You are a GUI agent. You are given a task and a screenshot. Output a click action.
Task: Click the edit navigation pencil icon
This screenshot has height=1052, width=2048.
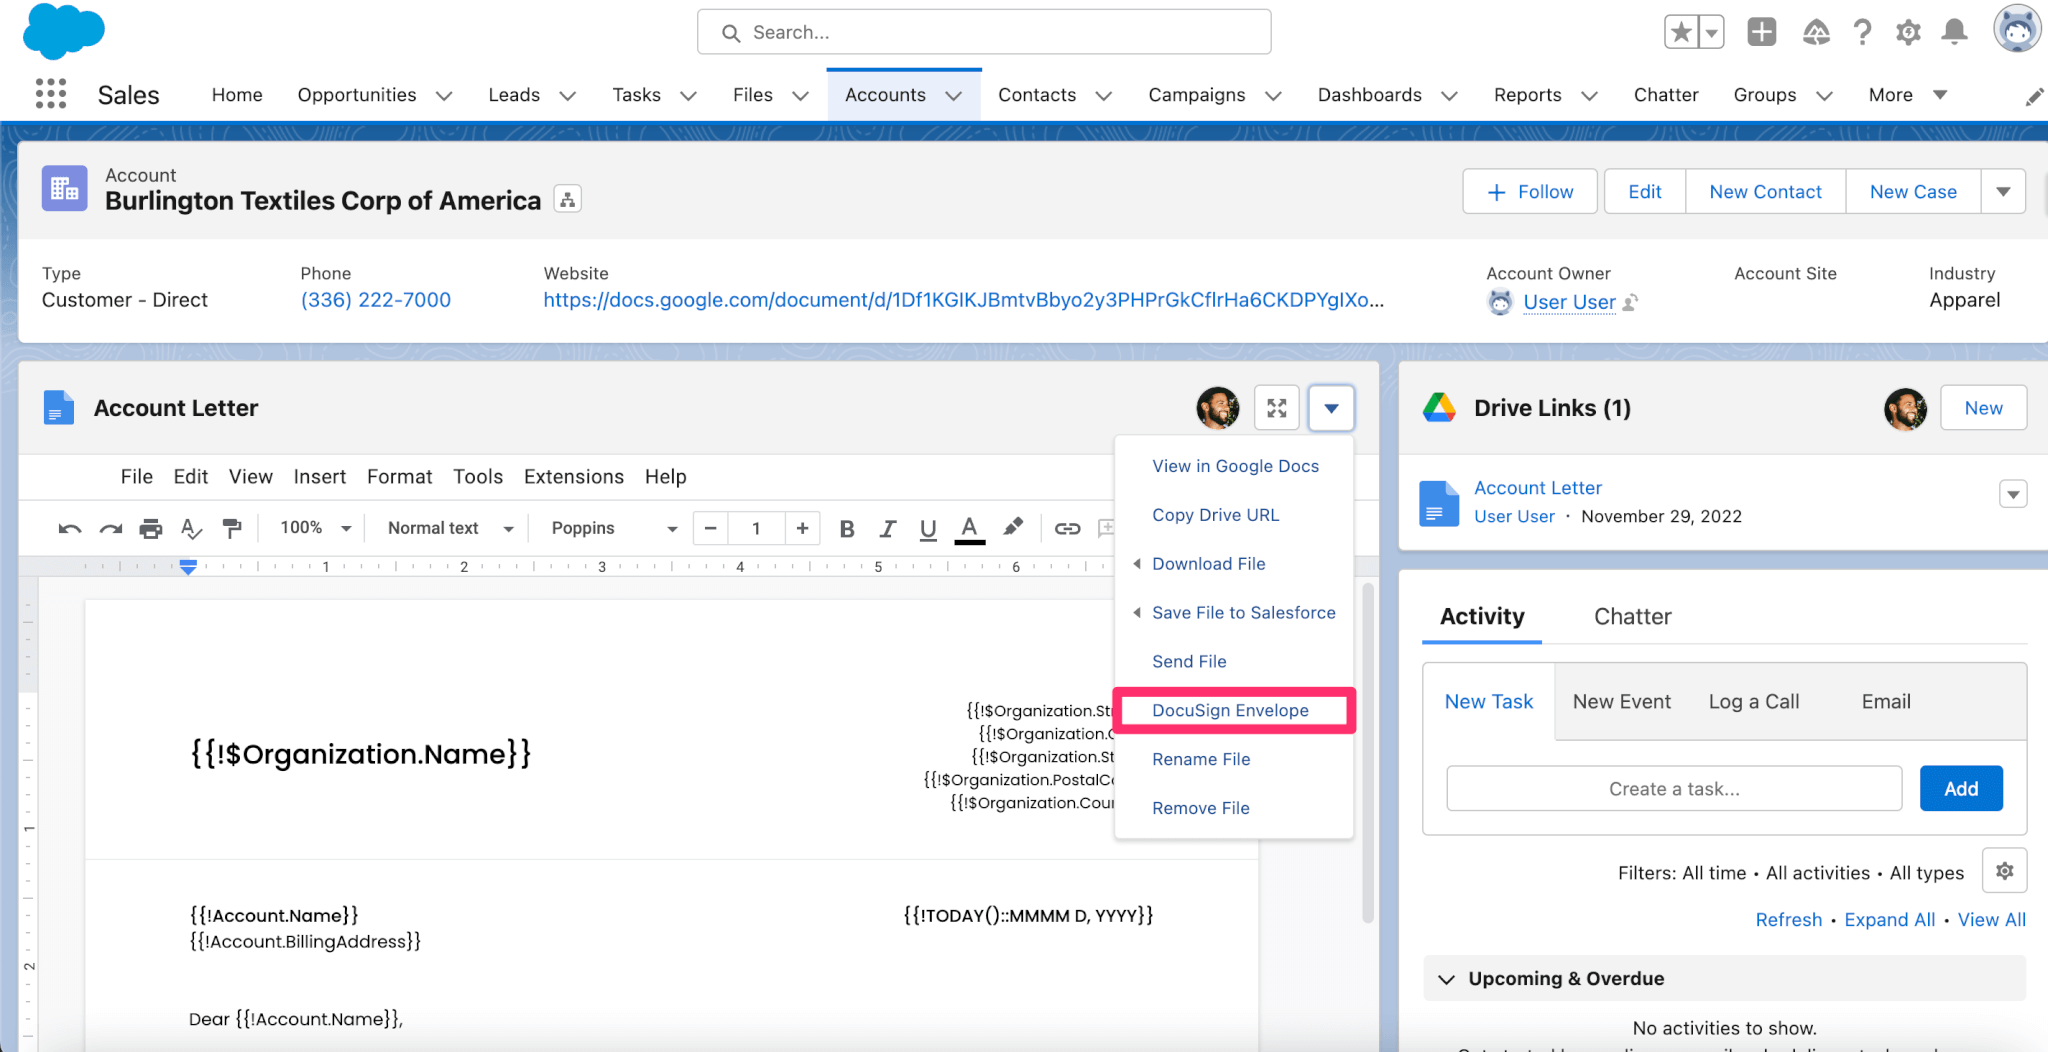click(x=2033, y=96)
